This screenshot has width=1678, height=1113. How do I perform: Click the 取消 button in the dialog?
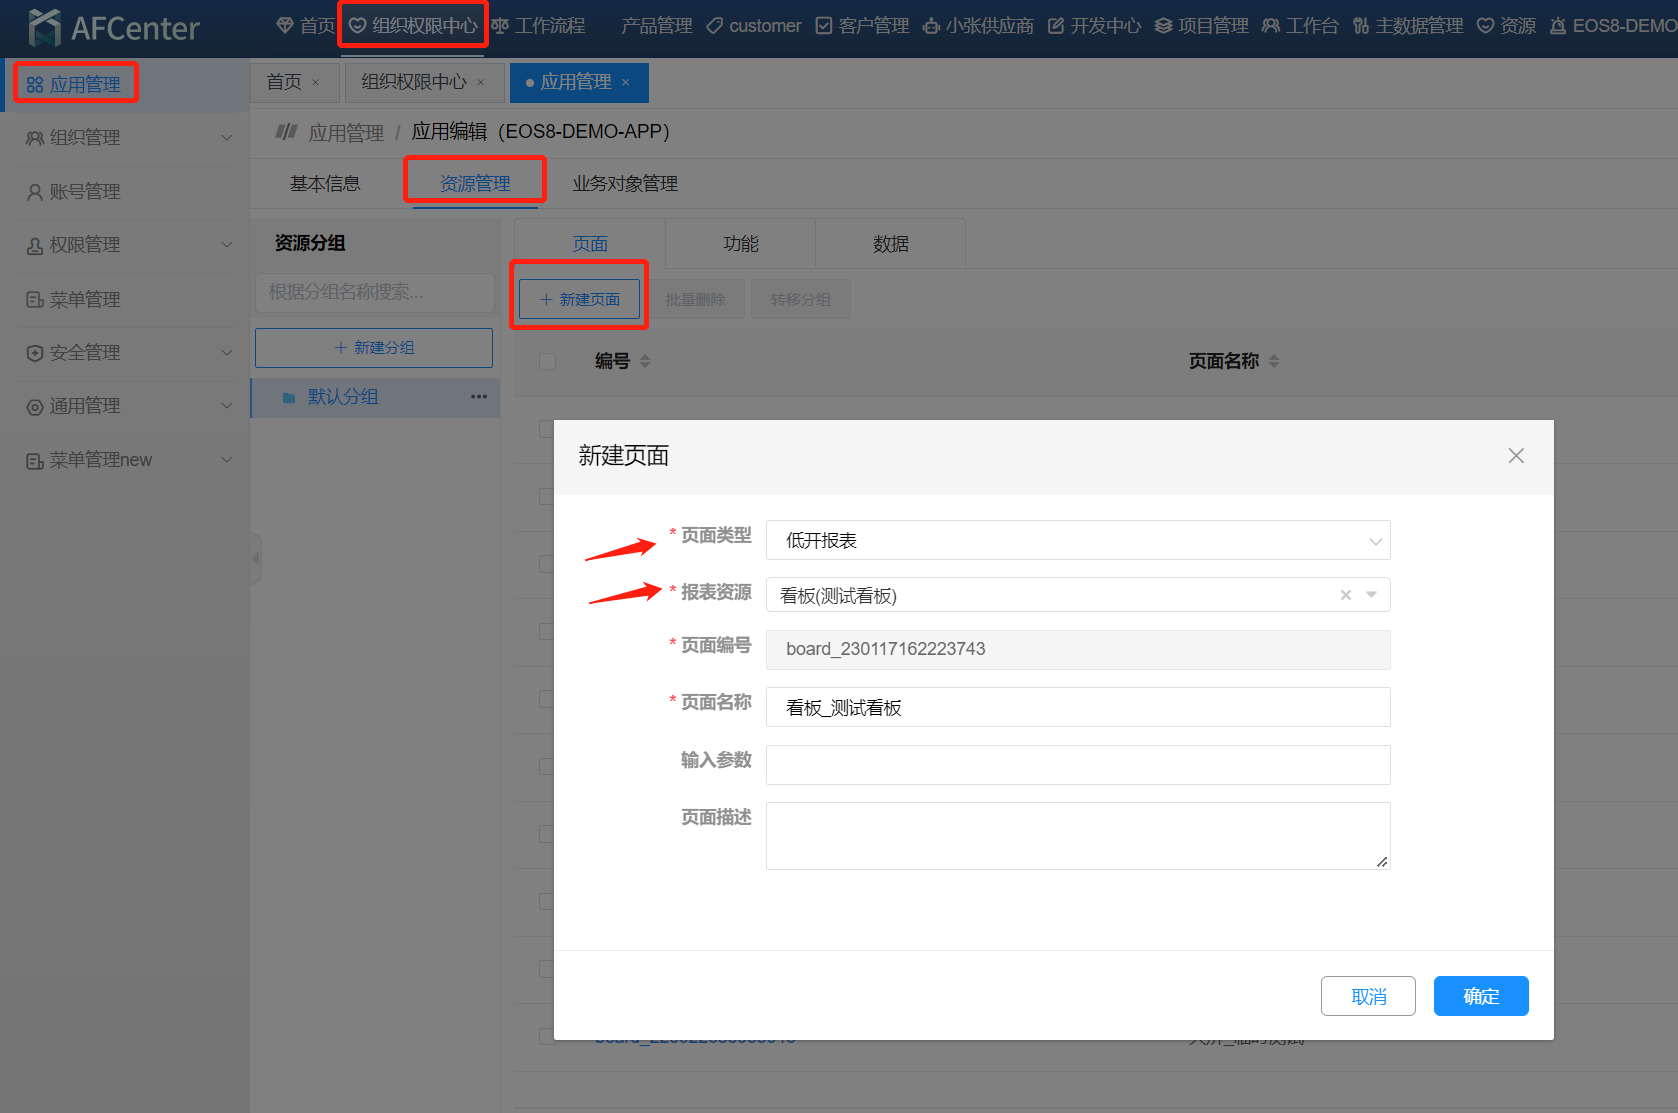(1368, 996)
